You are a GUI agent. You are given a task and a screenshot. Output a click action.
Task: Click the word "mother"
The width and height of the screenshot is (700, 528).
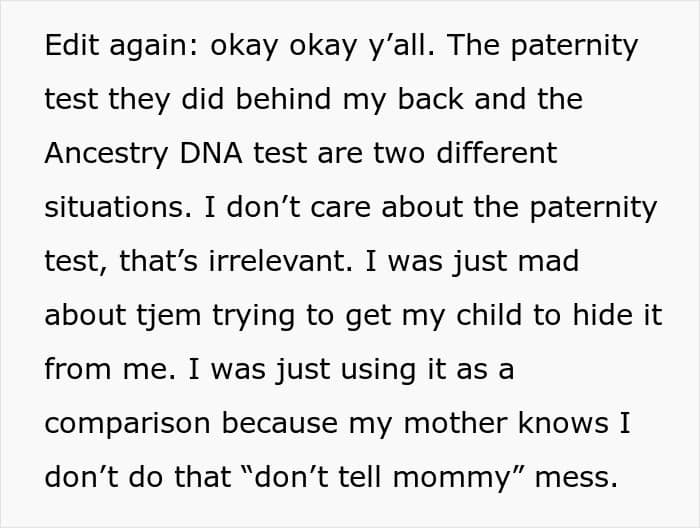point(446,422)
